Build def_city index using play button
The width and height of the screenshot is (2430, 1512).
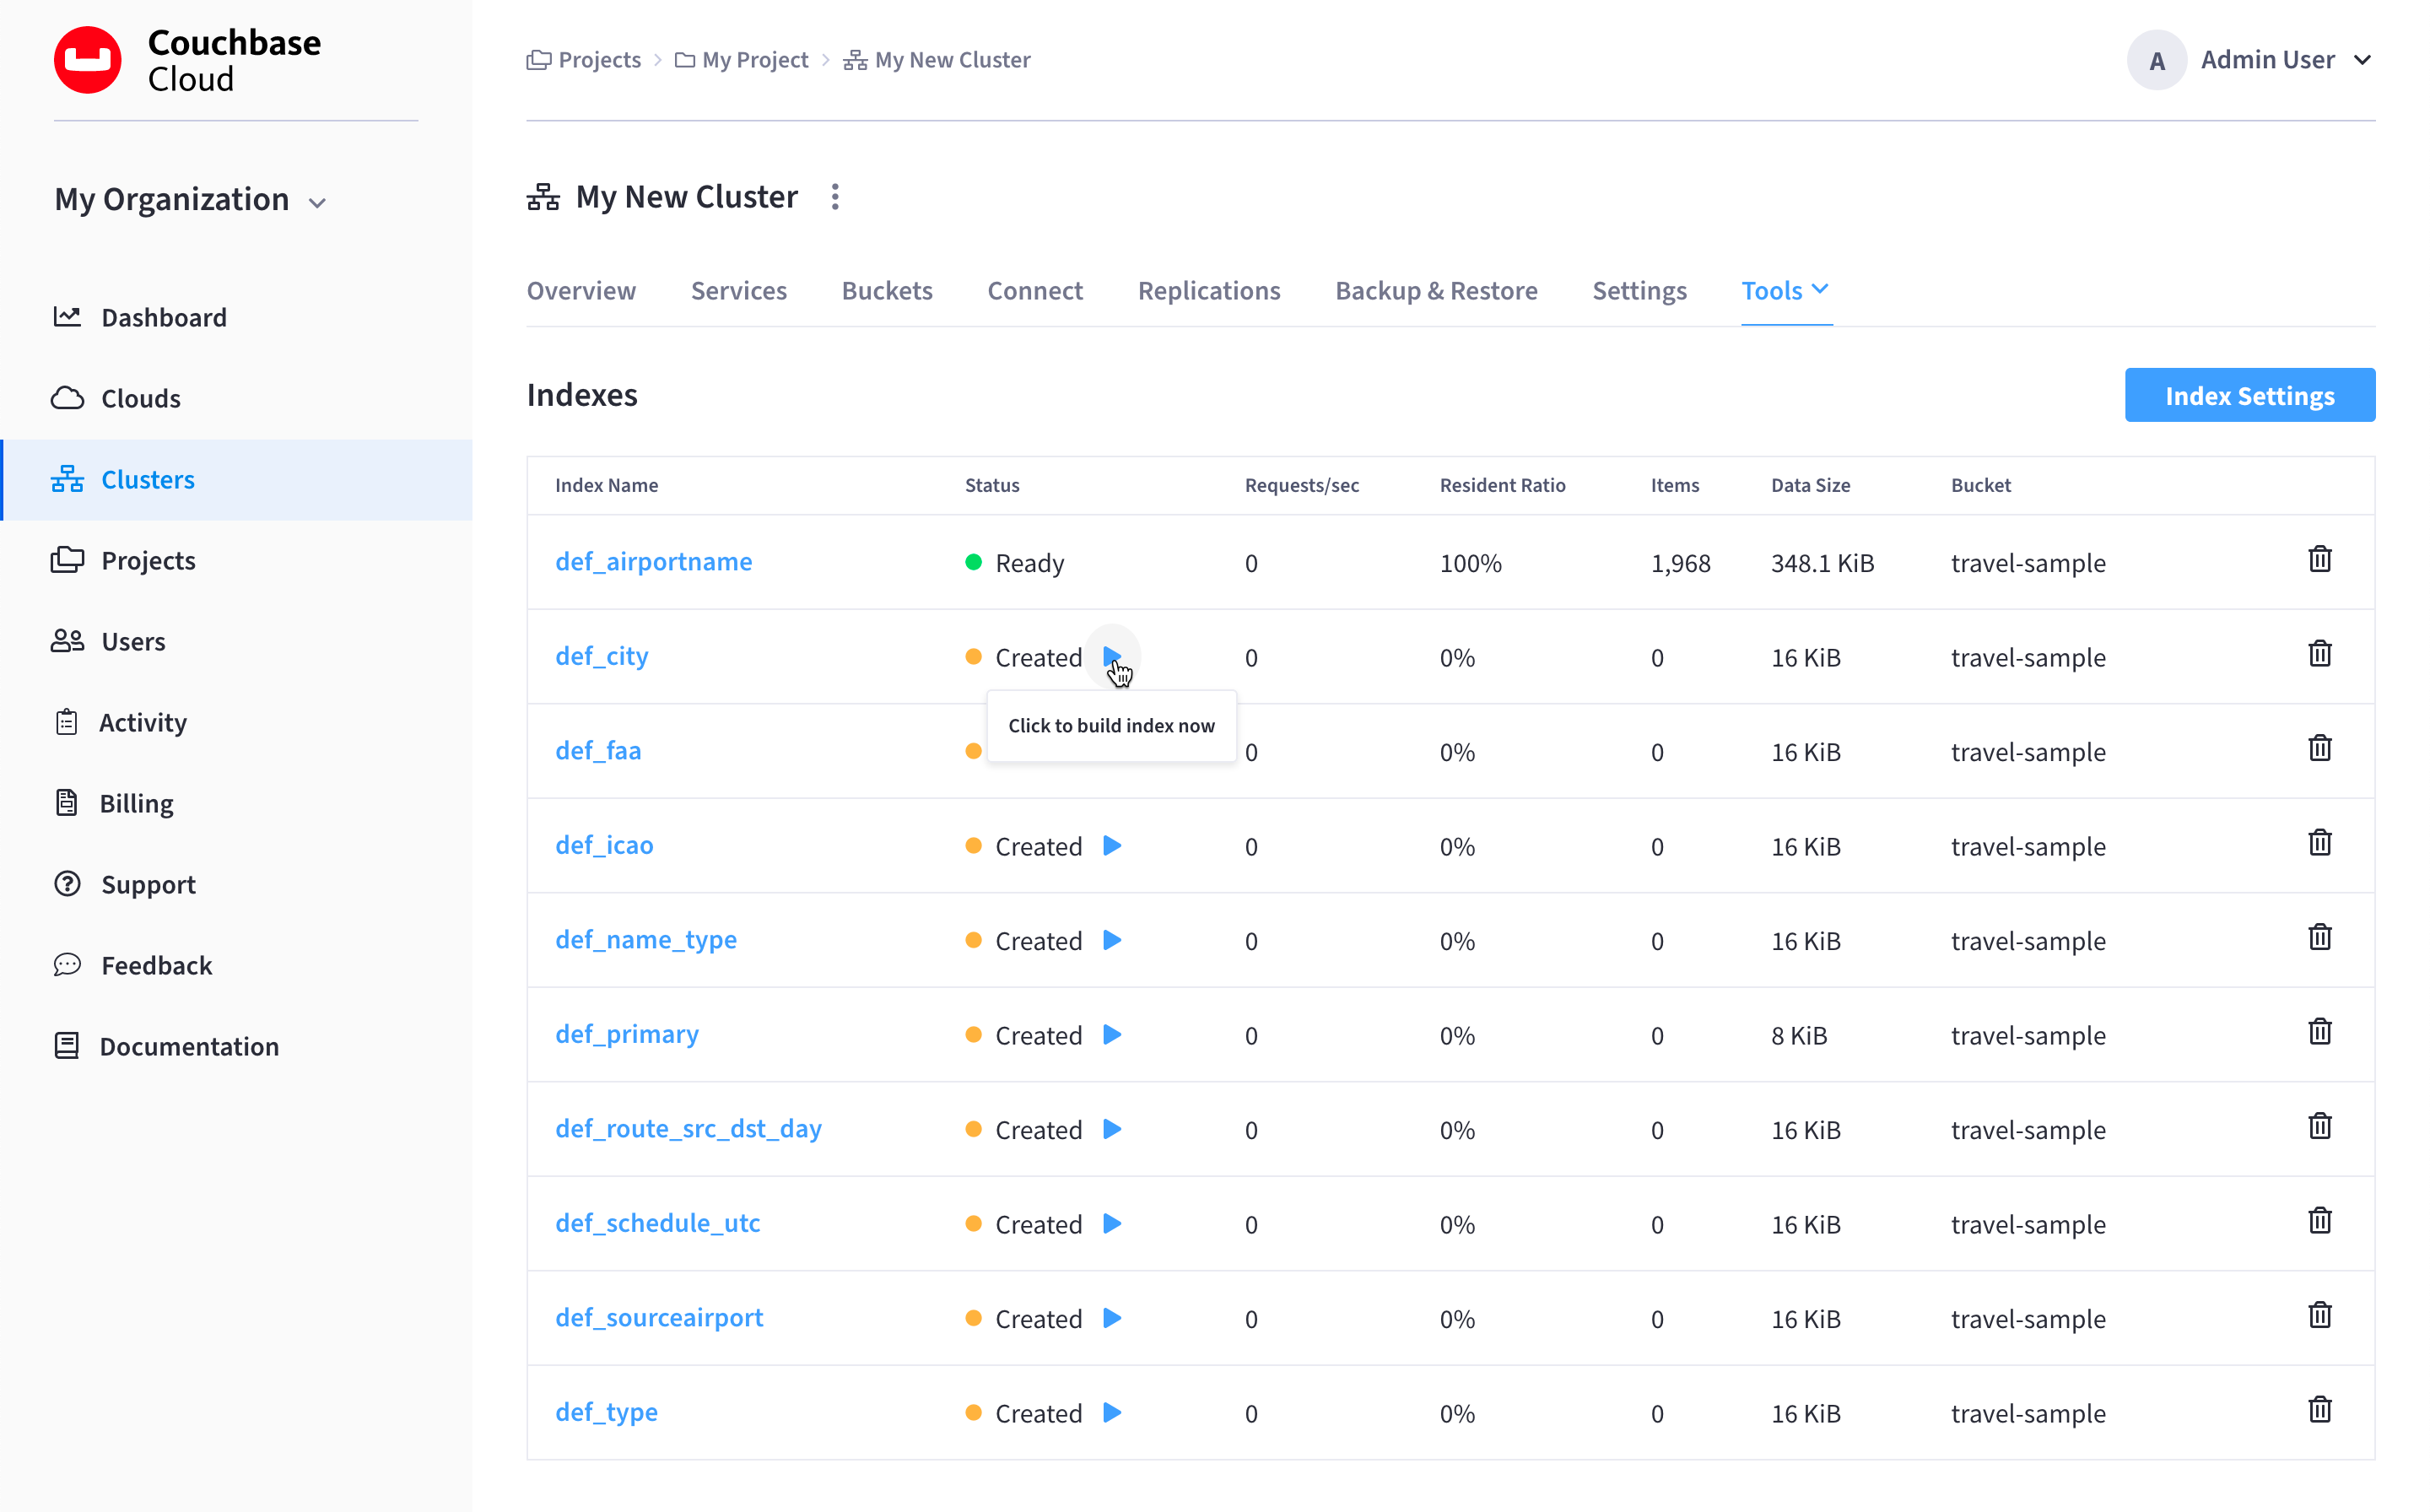point(1112,657)
